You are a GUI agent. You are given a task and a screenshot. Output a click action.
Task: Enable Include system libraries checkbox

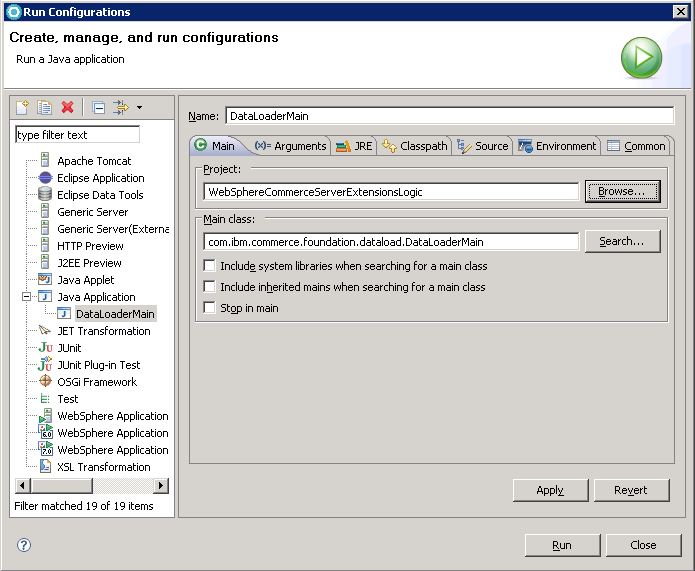[209, 266]
